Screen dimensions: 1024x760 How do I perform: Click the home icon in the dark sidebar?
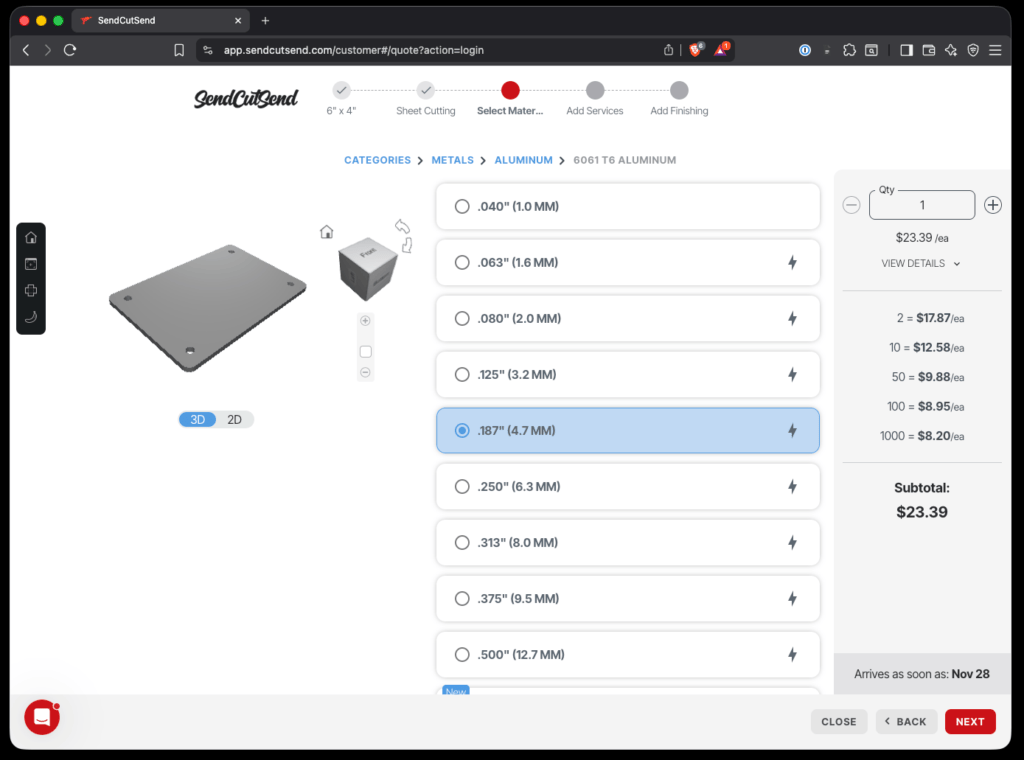pyautogui.click(x=31, y=238)
